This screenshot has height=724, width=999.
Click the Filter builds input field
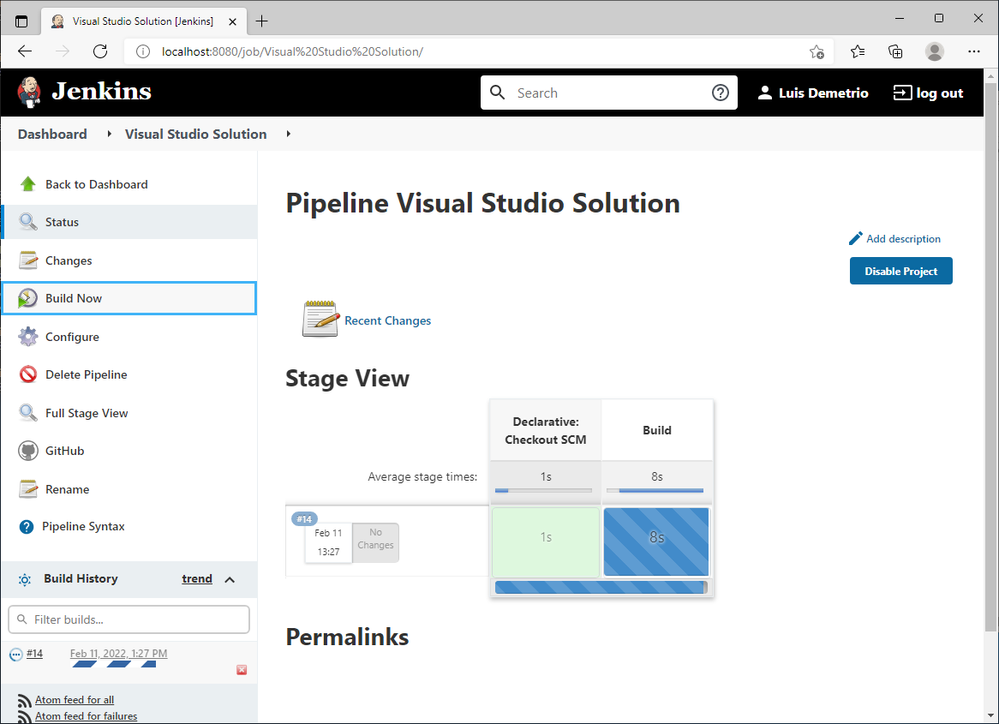click(129, 619)
